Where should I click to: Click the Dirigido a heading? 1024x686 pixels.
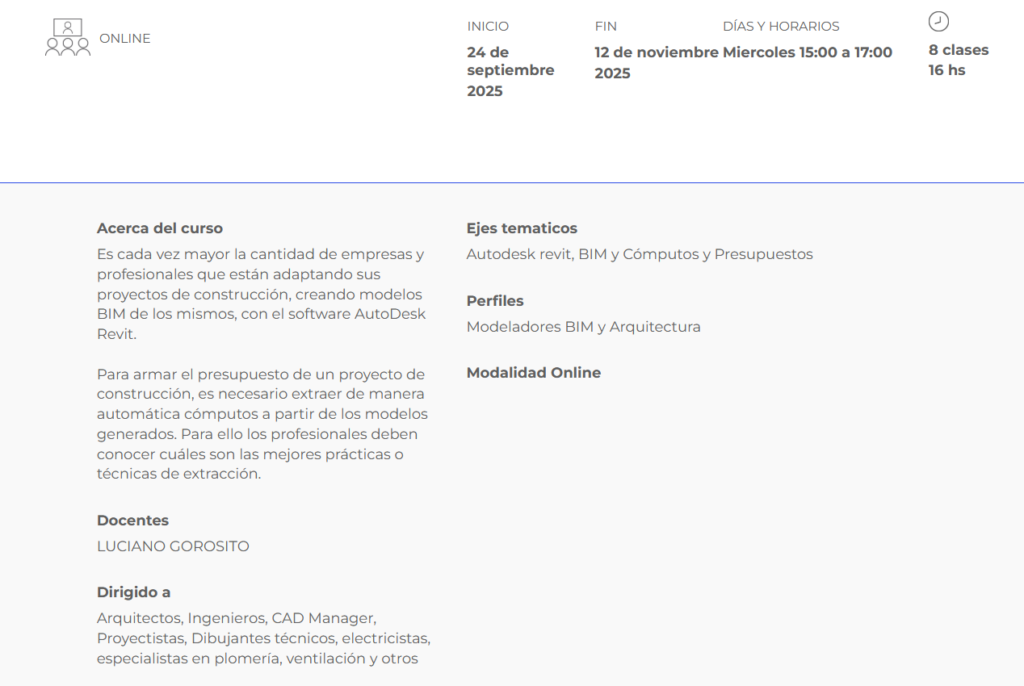pyautogui.click(x=134, y=592)
